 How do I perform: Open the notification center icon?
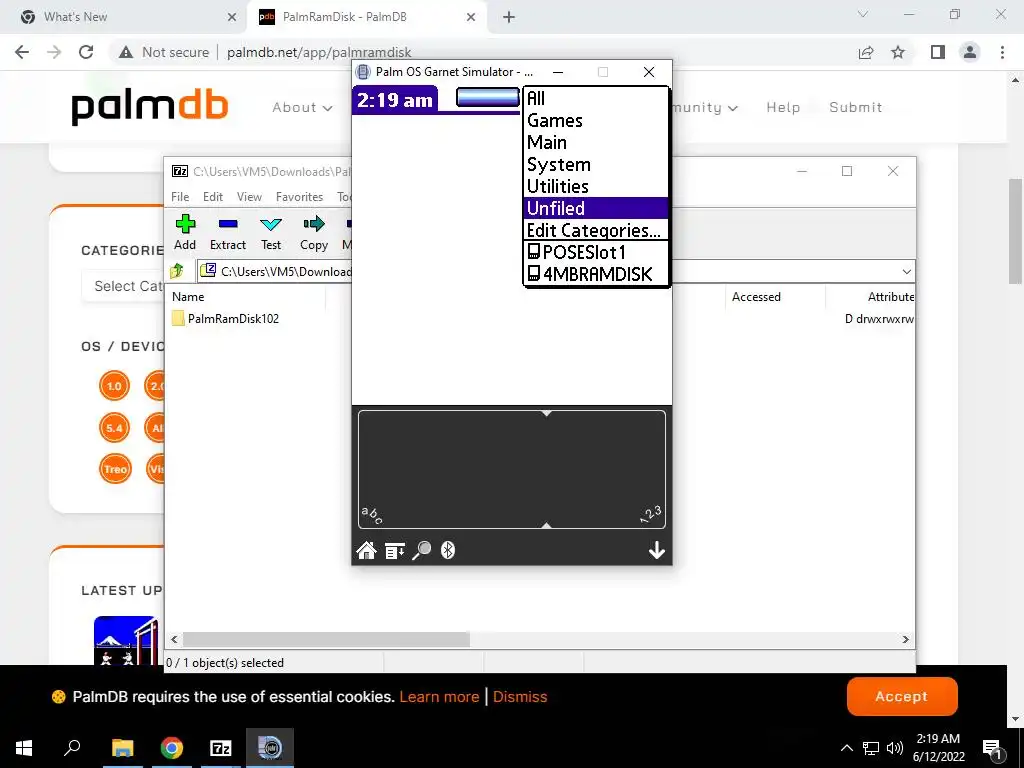click(x=992, y=748)
